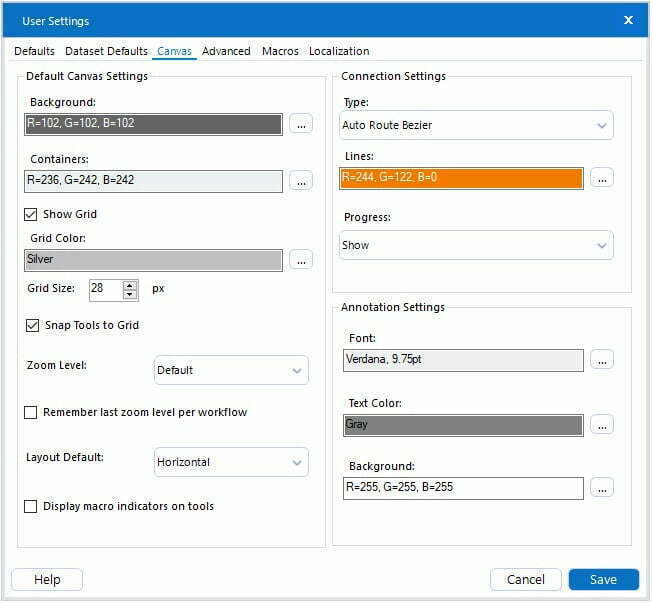Open annotation Background color ellipsis button

[x=601, y=488]
